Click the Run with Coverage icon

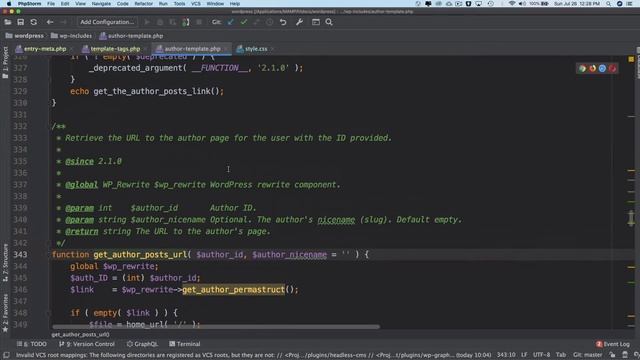click(173, 22)
